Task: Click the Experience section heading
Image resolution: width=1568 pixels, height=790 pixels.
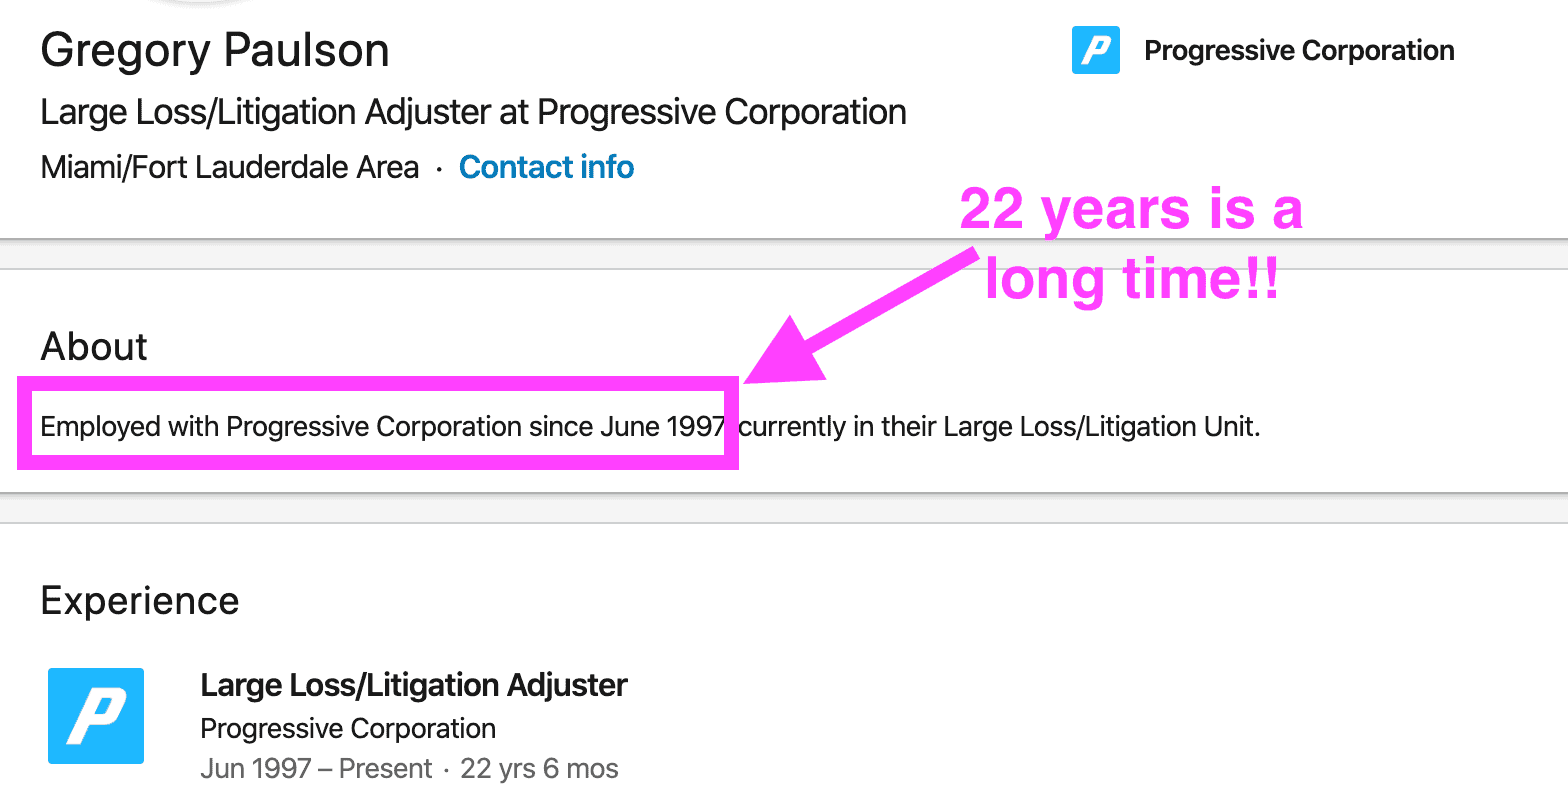Action: point(140,601)
